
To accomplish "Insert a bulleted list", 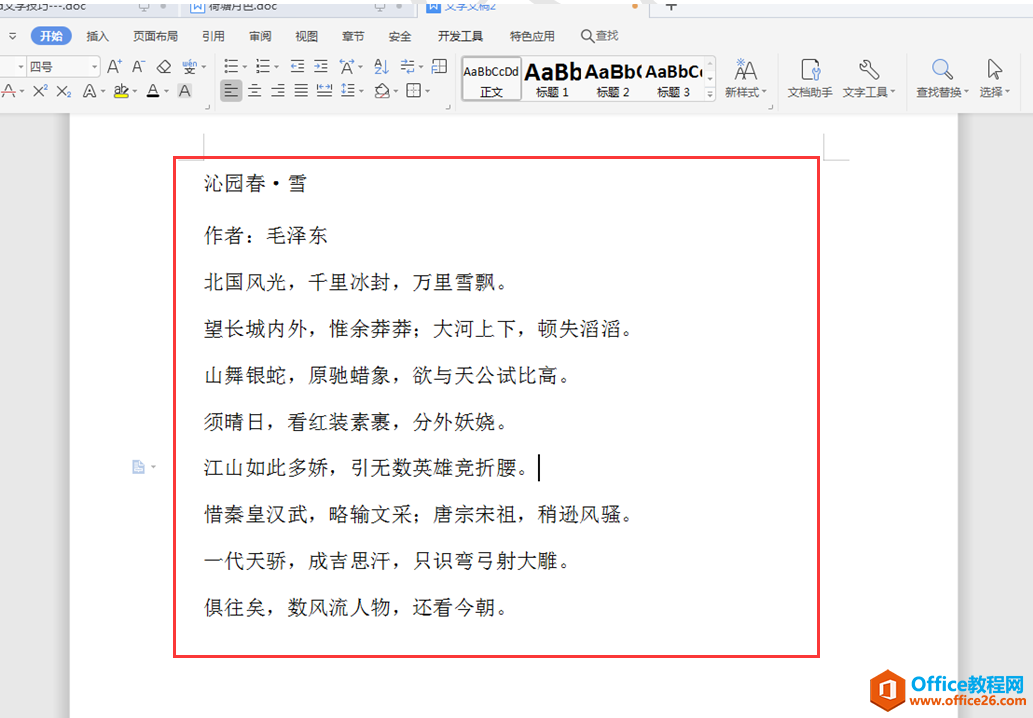I will coord(231,67).
